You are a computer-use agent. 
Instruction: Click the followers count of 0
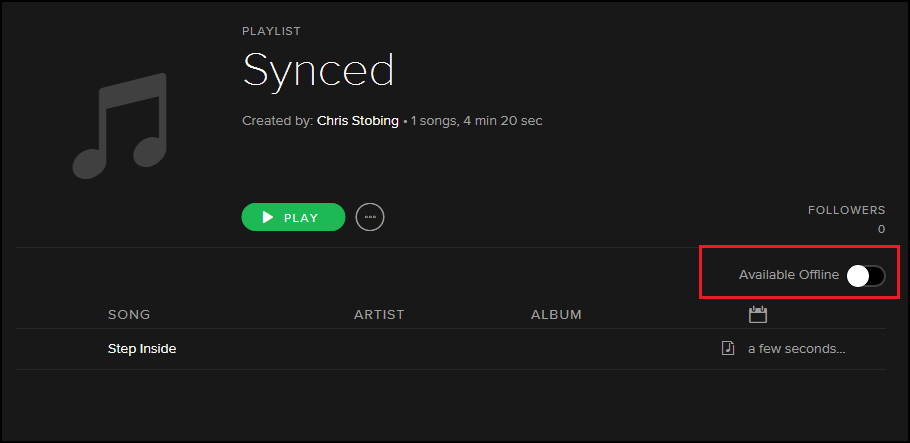tap(881, 229)
